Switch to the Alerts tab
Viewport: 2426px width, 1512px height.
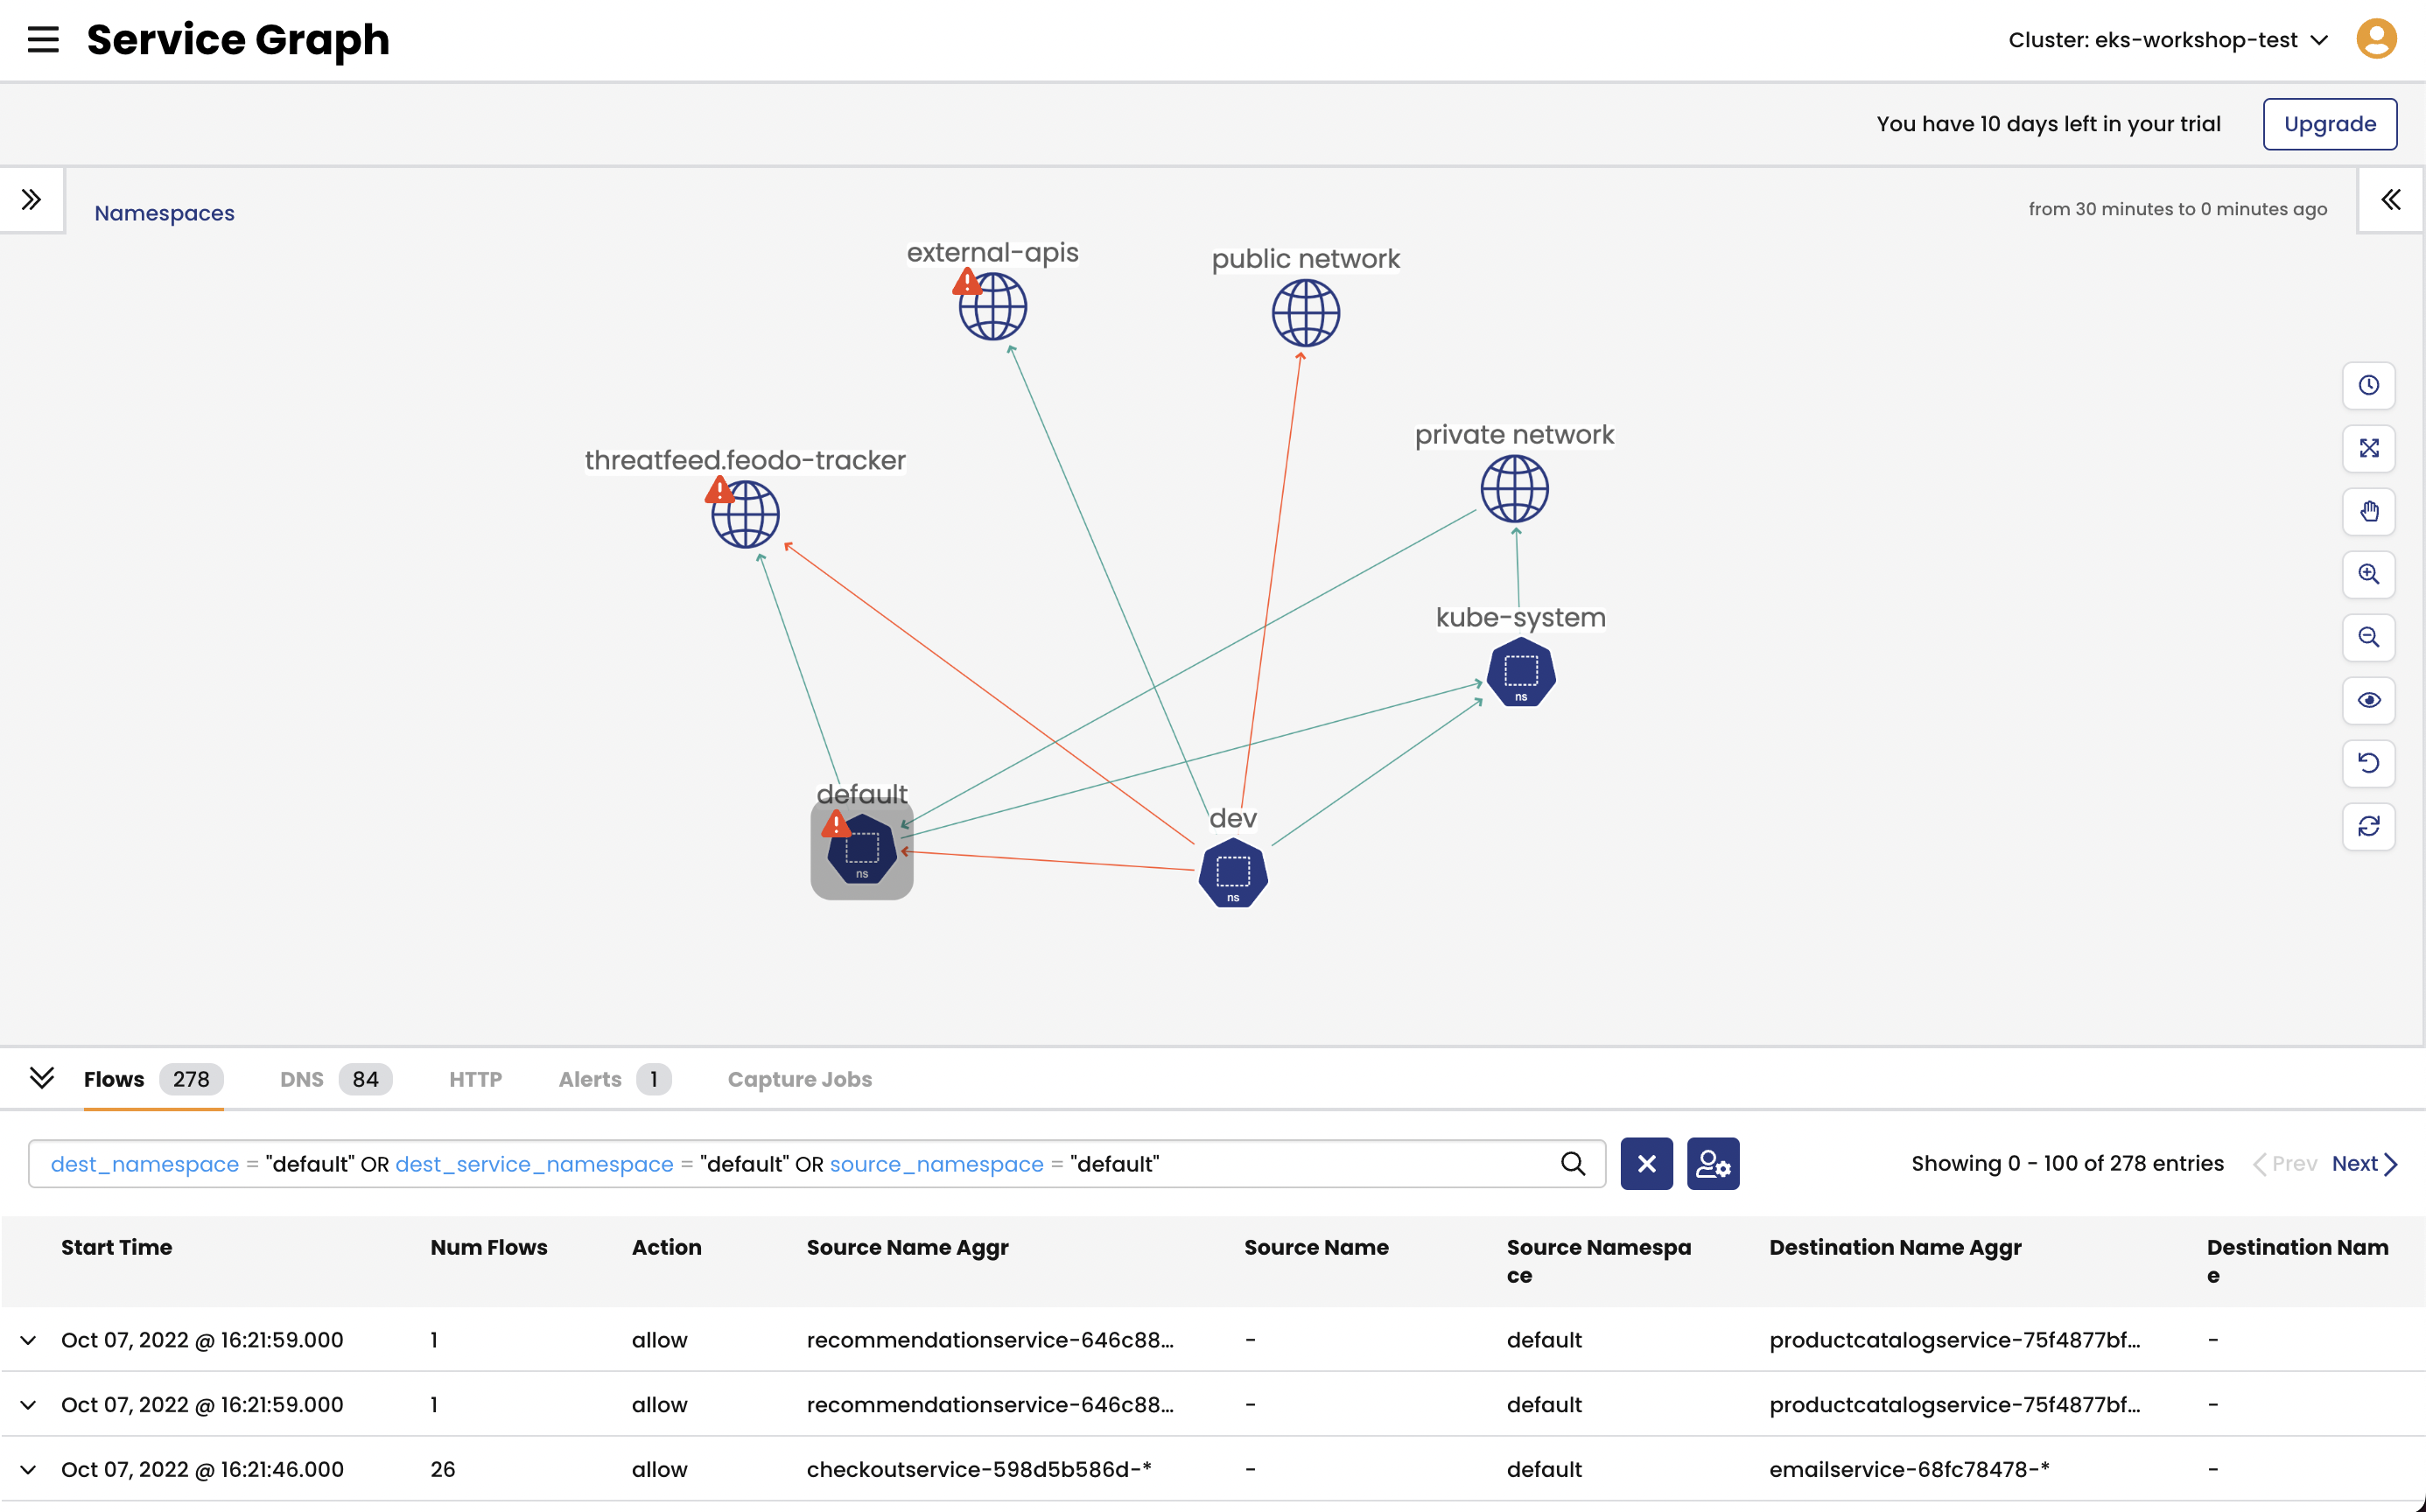coord(615,1079)
